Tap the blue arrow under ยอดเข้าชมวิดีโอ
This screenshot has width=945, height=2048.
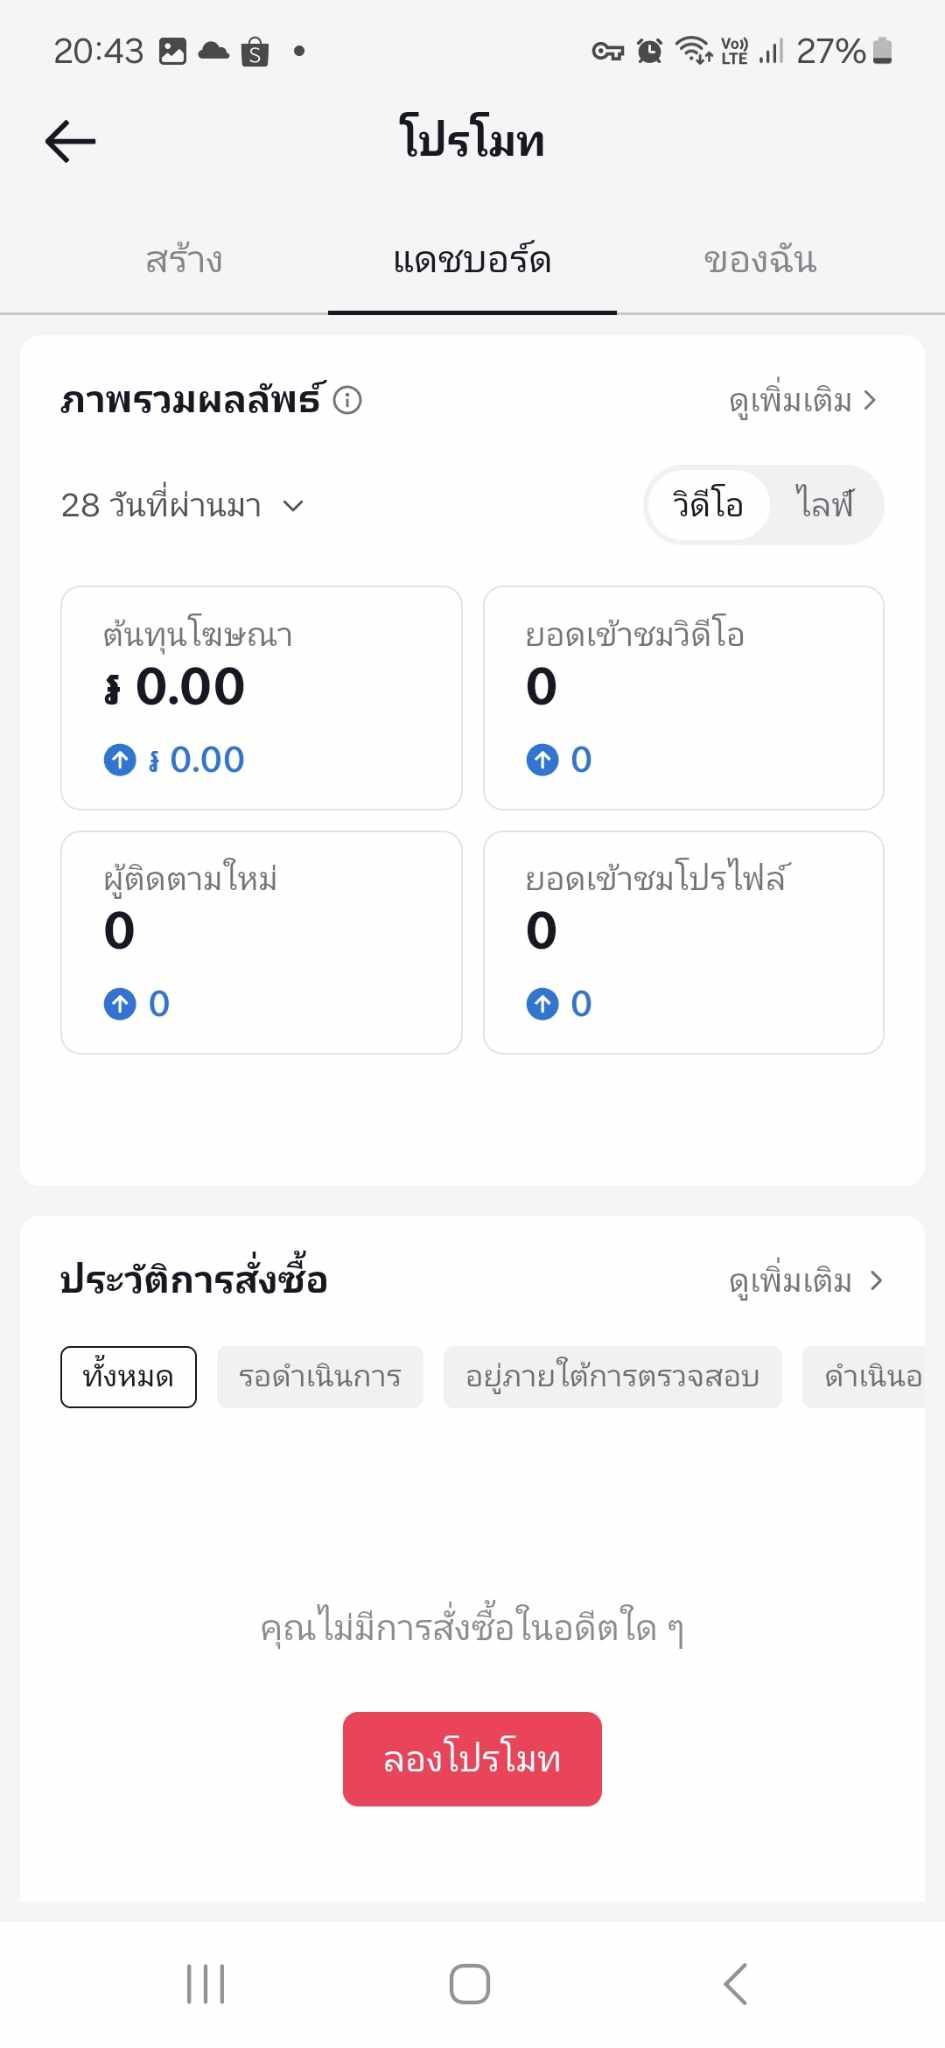coord(542,760)
